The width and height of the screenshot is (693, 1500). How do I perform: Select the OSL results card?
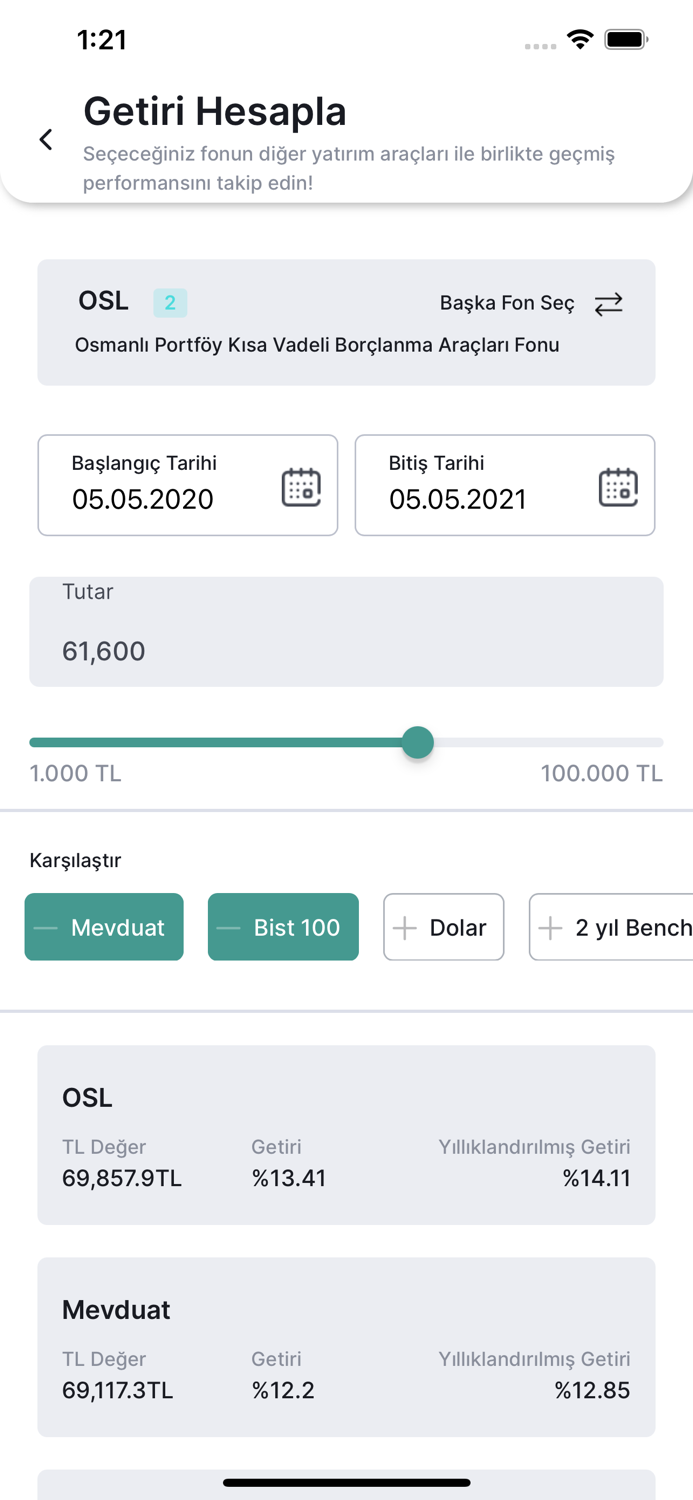coord(346,1134)
